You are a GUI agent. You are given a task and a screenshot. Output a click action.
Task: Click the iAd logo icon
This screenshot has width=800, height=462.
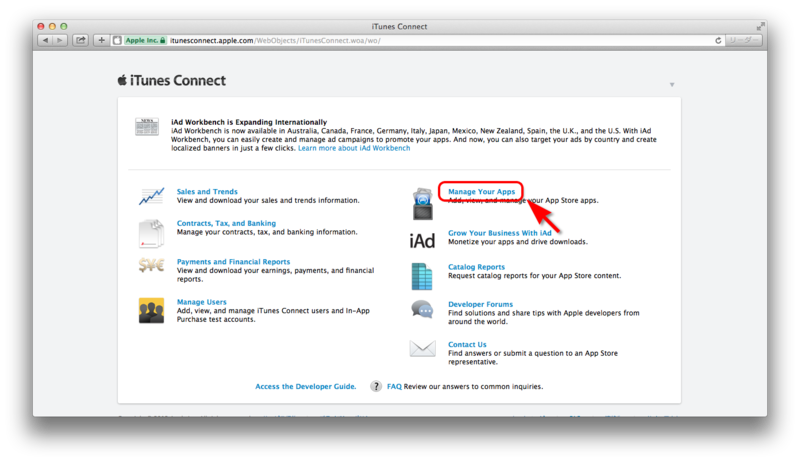point(422,241)
